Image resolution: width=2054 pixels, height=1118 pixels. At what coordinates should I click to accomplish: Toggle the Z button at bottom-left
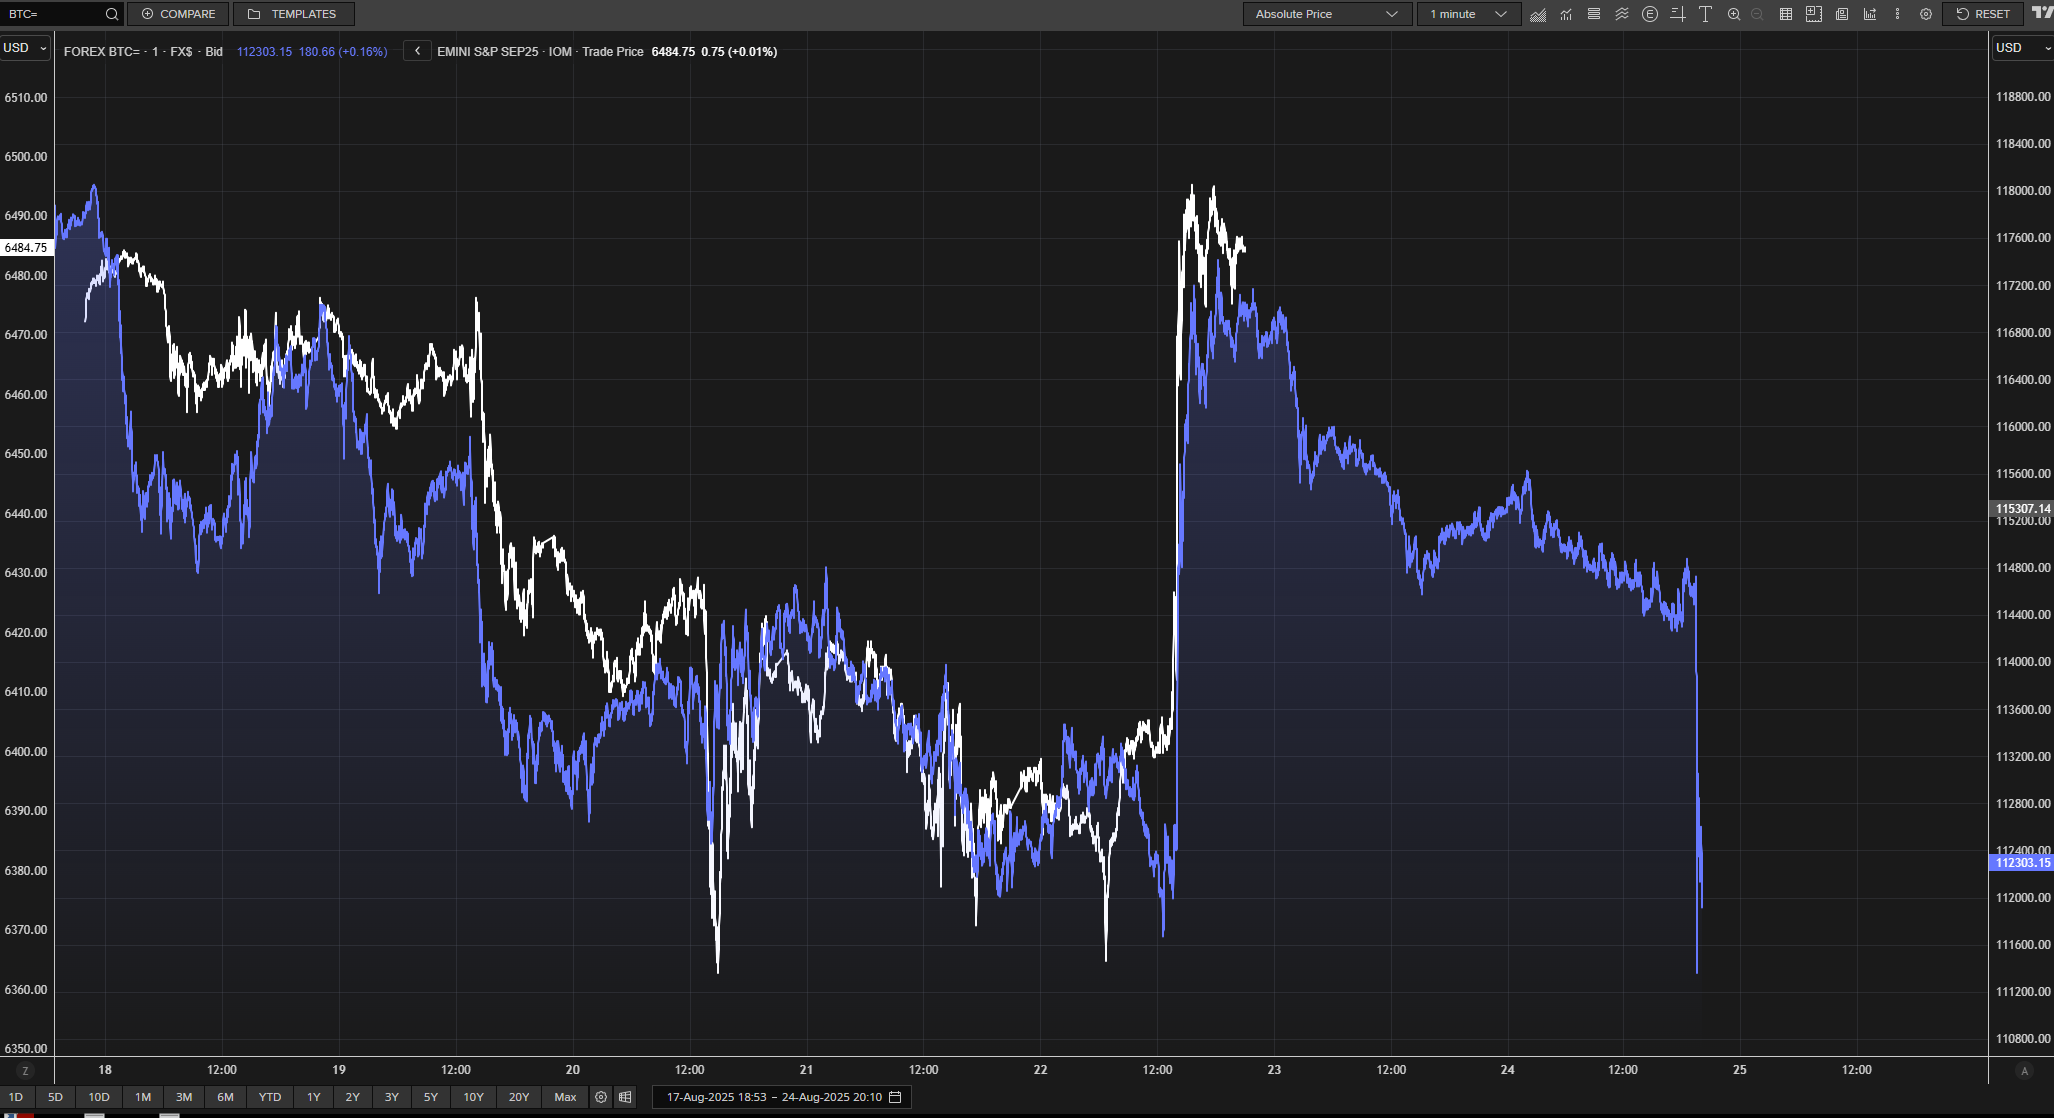[x=25, y=1071]
